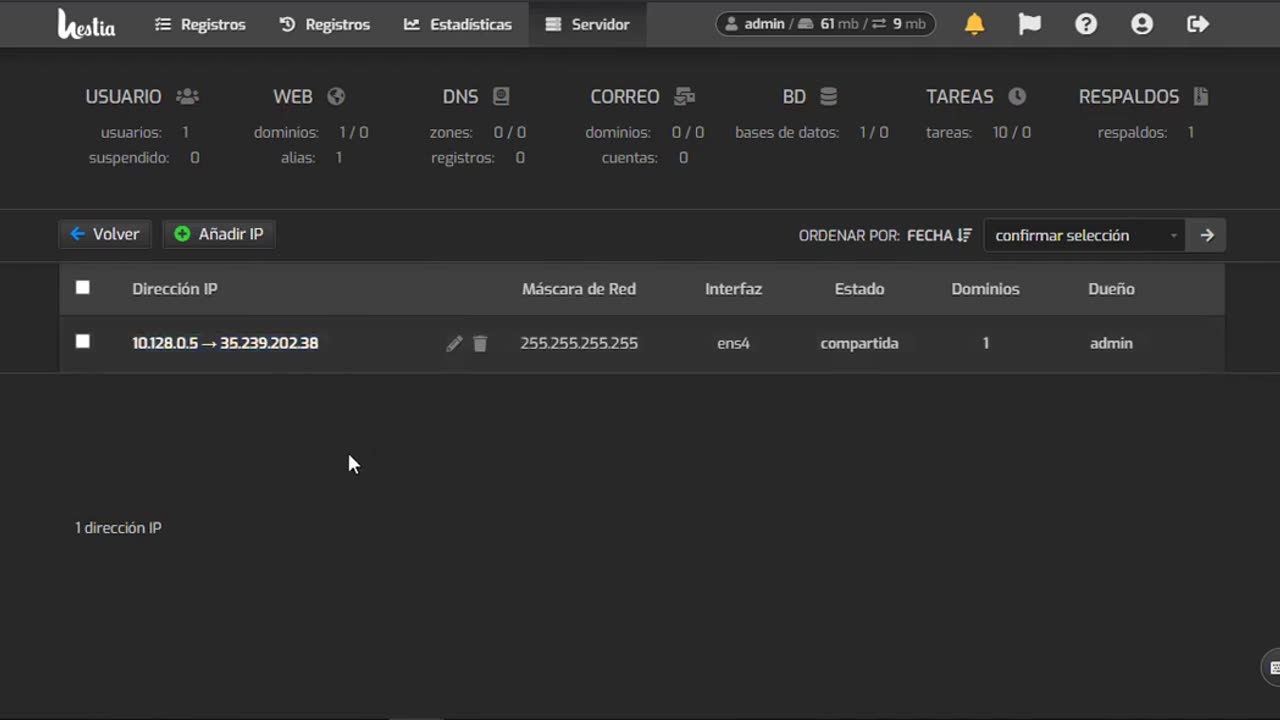
Task: Click 'respaldos:' count under RESPALDOS
Action: [1145, 132]
